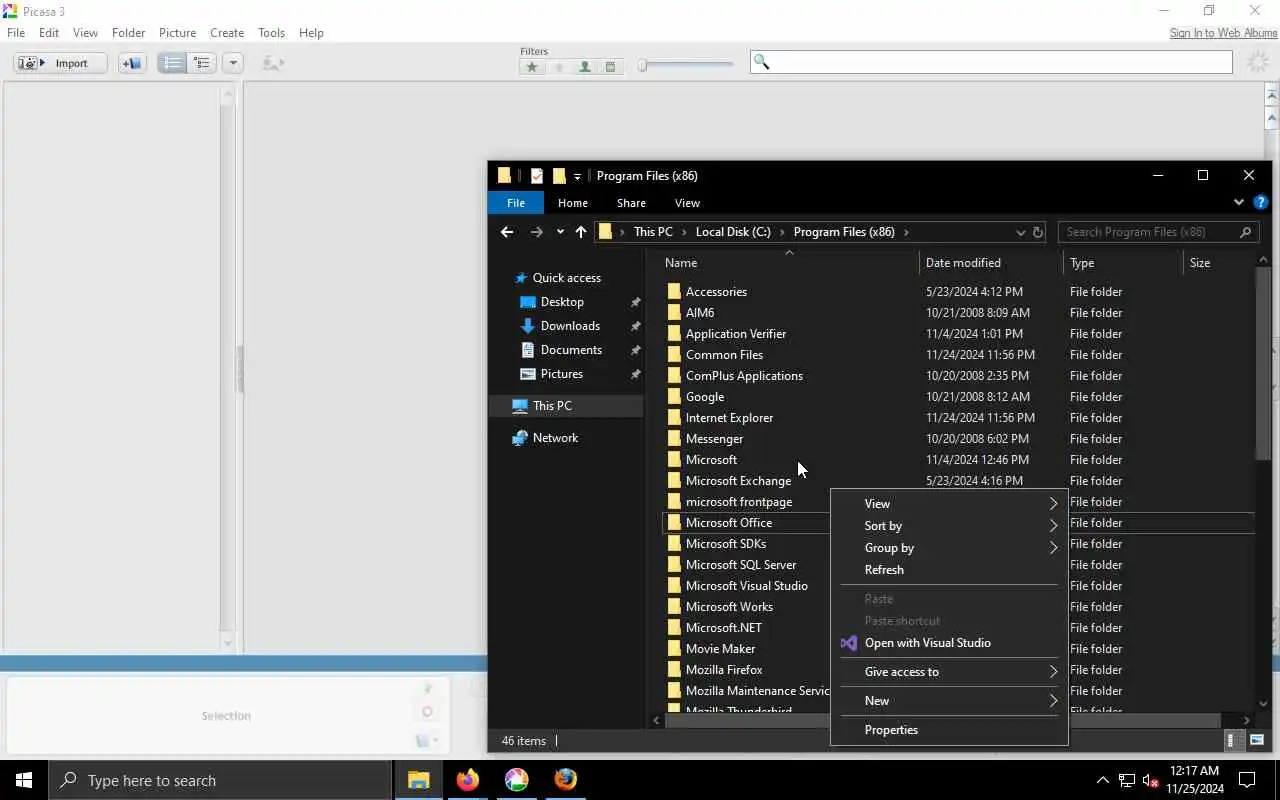Switch to details view icon in the status bar
1280x800 pixels.
click(1233, 741)
